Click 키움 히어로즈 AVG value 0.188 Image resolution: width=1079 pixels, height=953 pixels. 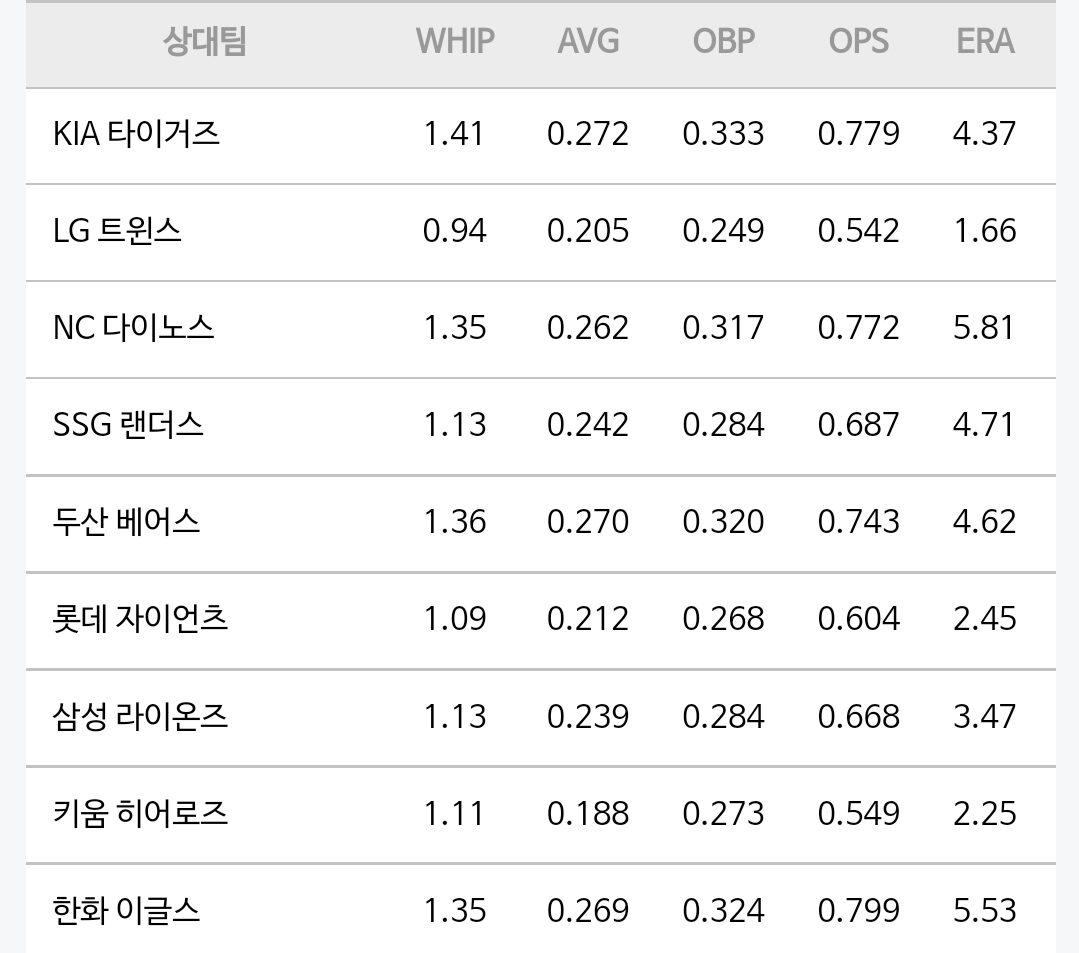[588, 813]
